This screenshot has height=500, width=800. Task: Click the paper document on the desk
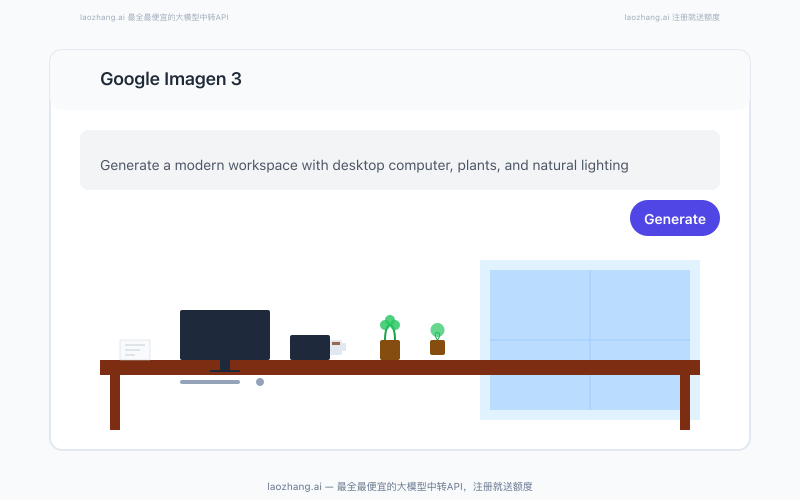135,350
